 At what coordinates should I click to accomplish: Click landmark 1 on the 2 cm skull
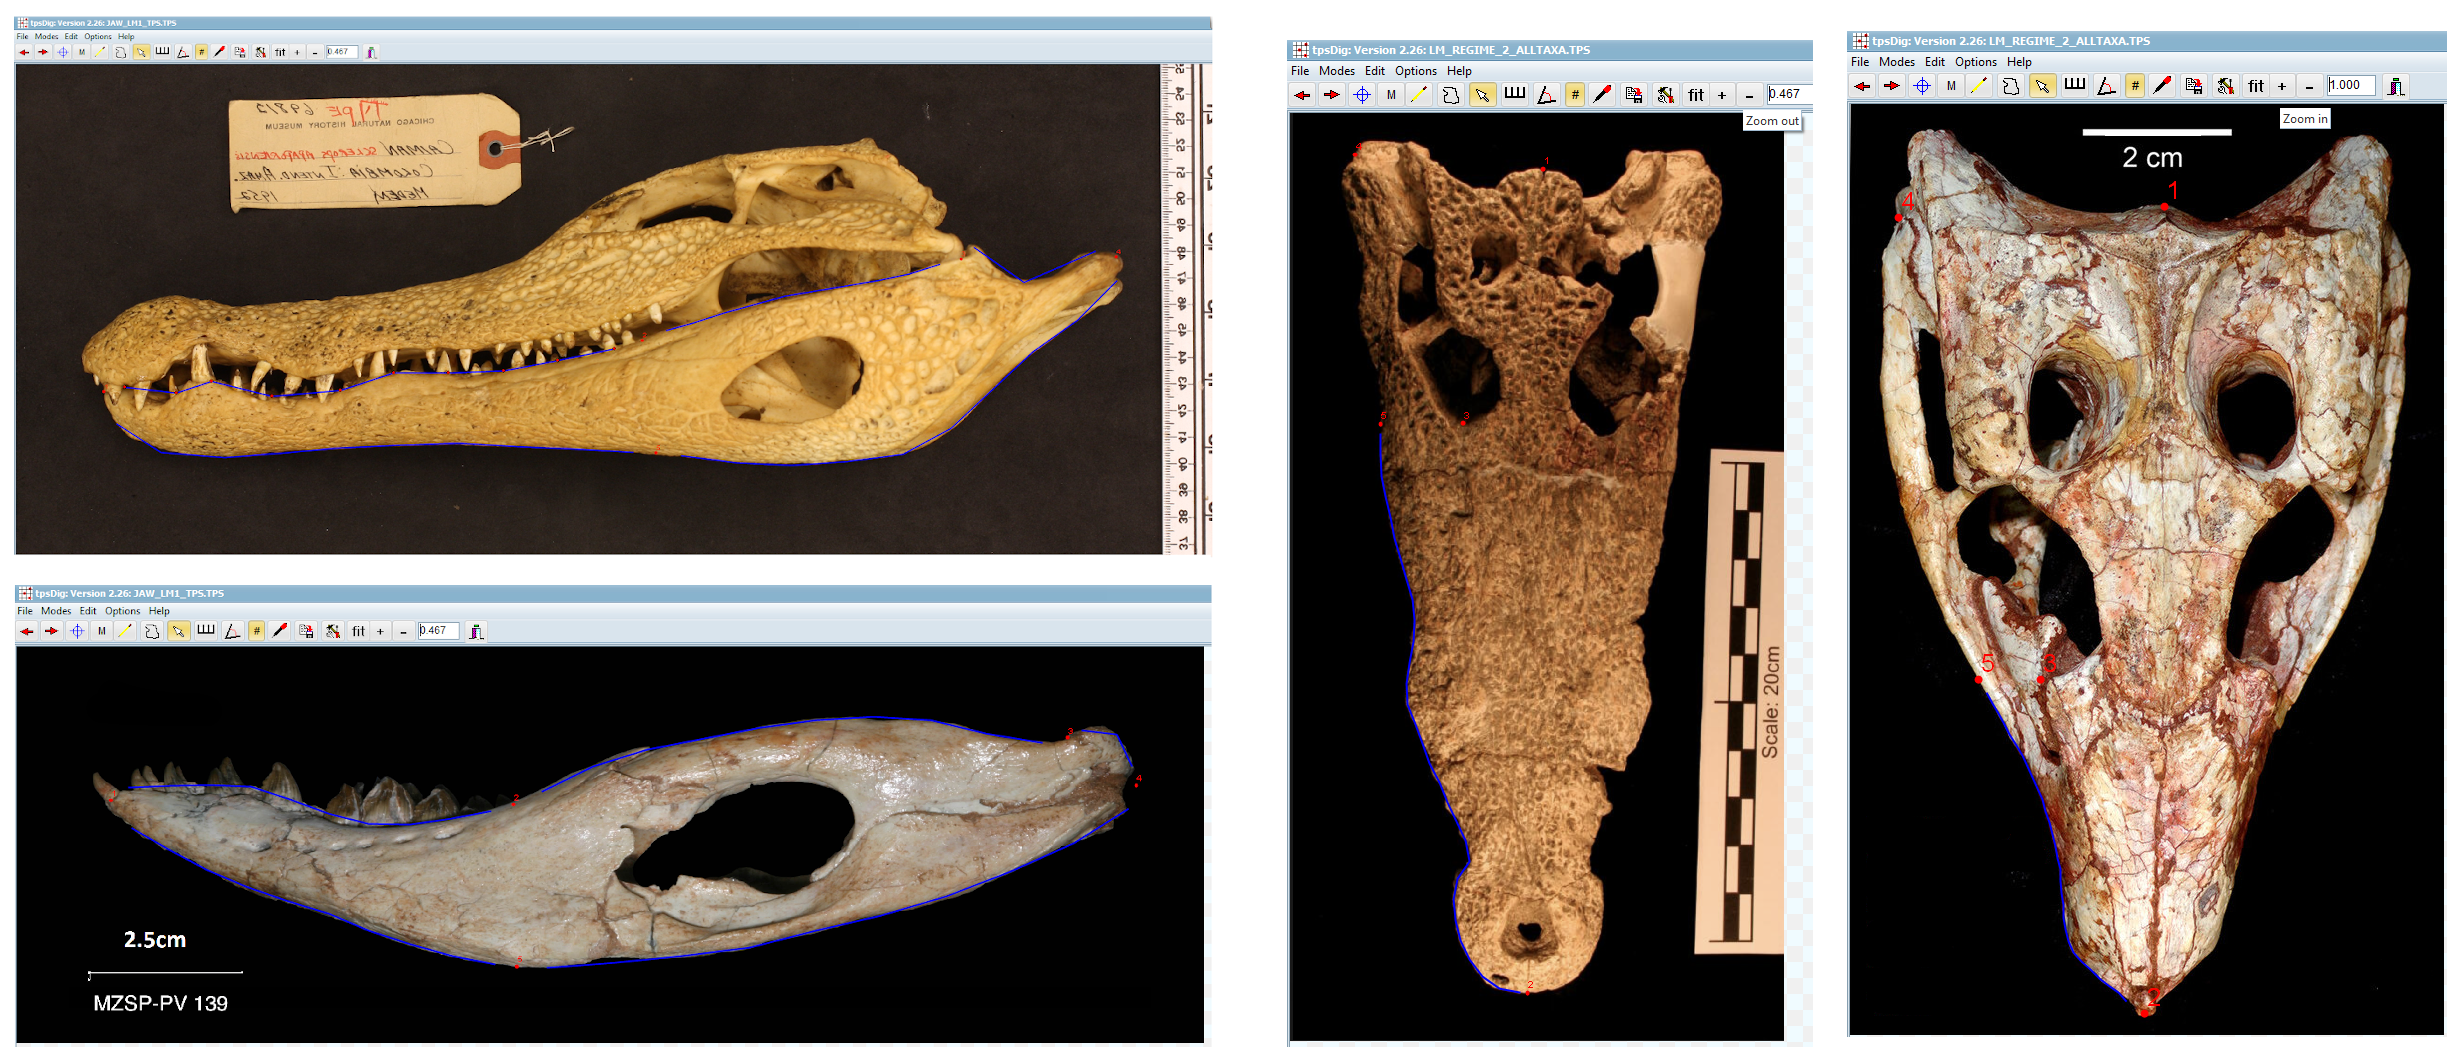pos(2164,206)
